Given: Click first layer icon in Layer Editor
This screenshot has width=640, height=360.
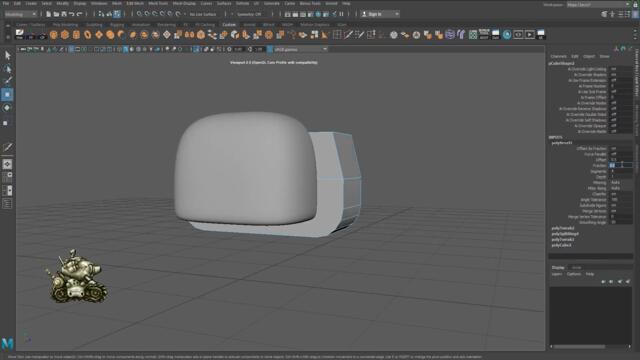Looking at the screenshot, I should point(603,281).
